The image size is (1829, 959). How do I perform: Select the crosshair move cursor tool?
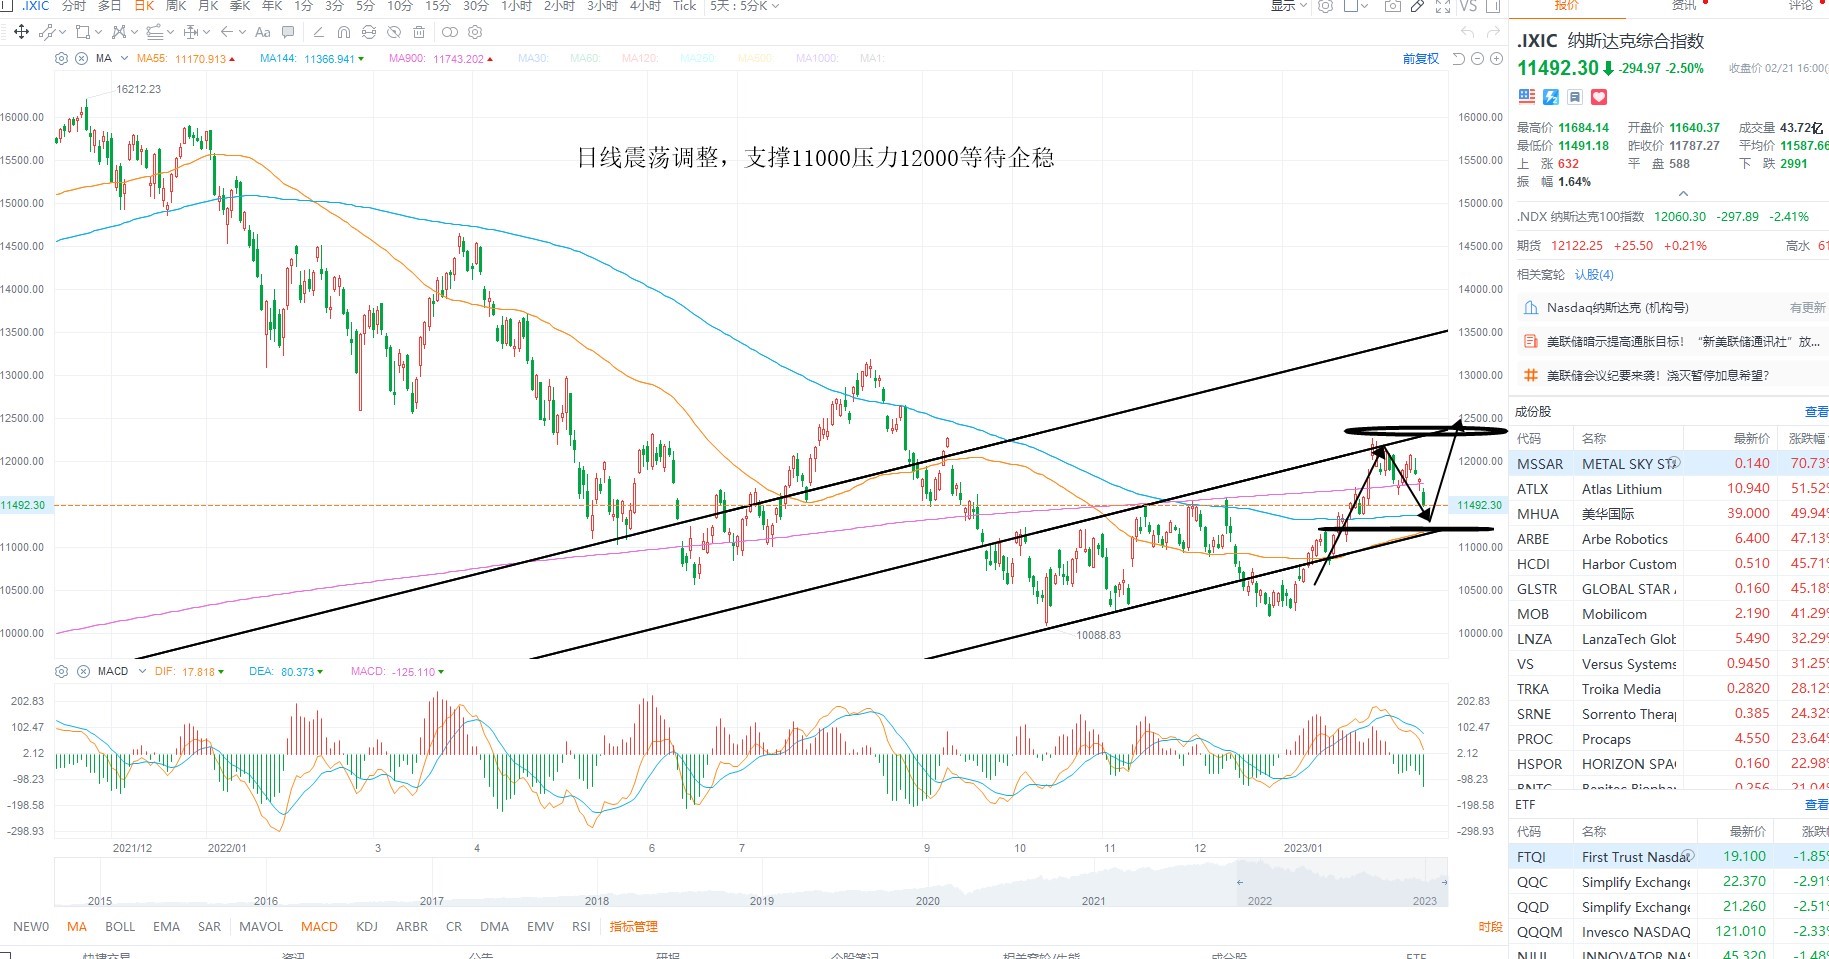pyautogui.click(x=21, y=32)
